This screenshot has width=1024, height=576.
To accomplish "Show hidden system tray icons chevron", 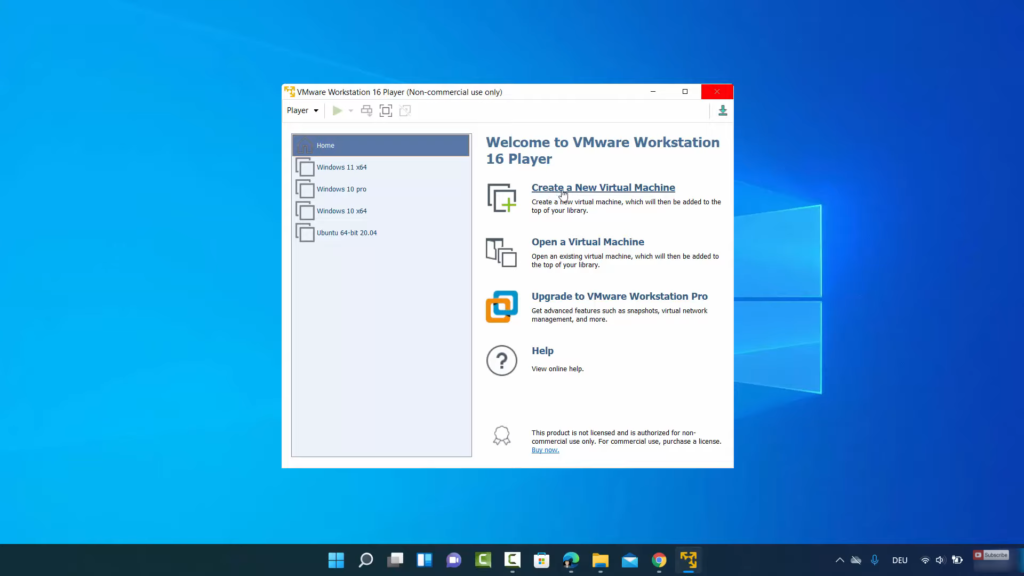I will (840, 560).
